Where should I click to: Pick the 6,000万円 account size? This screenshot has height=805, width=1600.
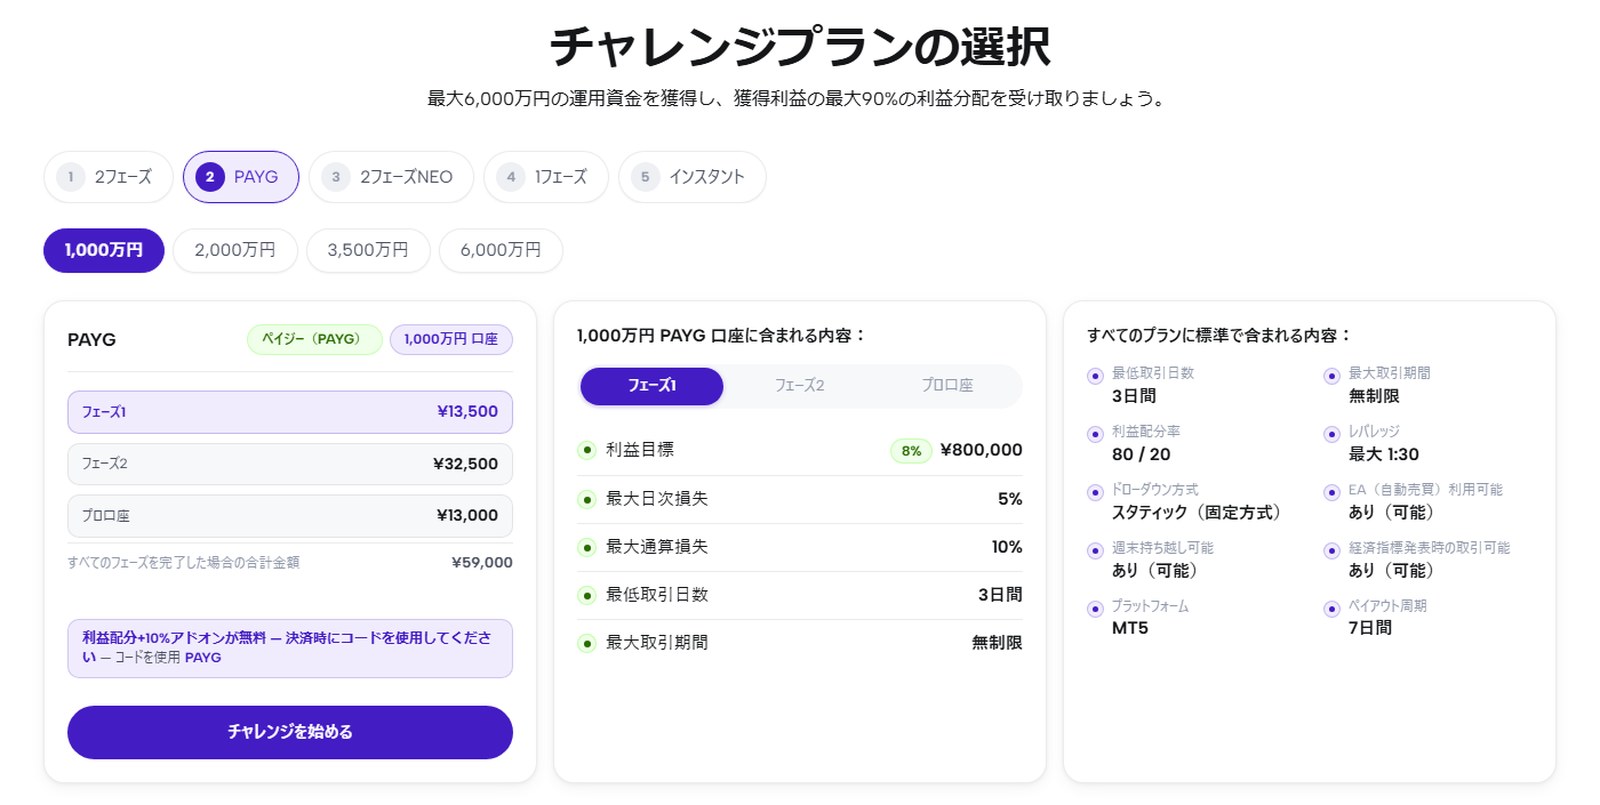[x=501, y=250]
